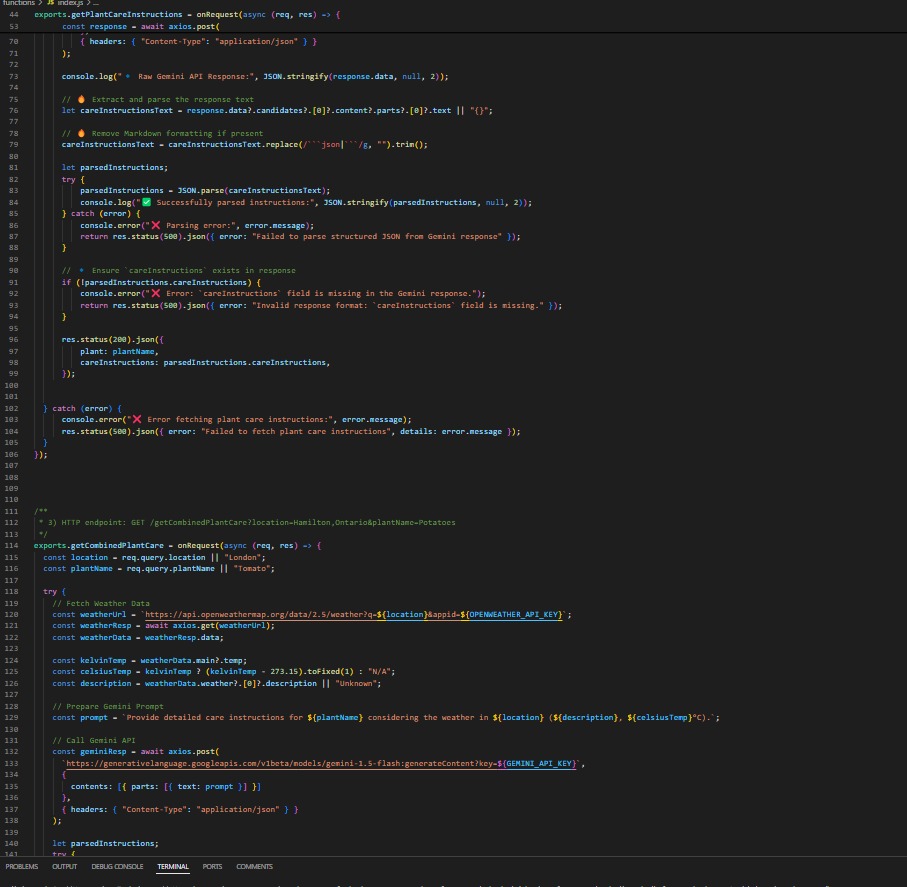
Task: Place cursor on 'parsedInstructions' in line 81
Action: [x=122, y=167]
